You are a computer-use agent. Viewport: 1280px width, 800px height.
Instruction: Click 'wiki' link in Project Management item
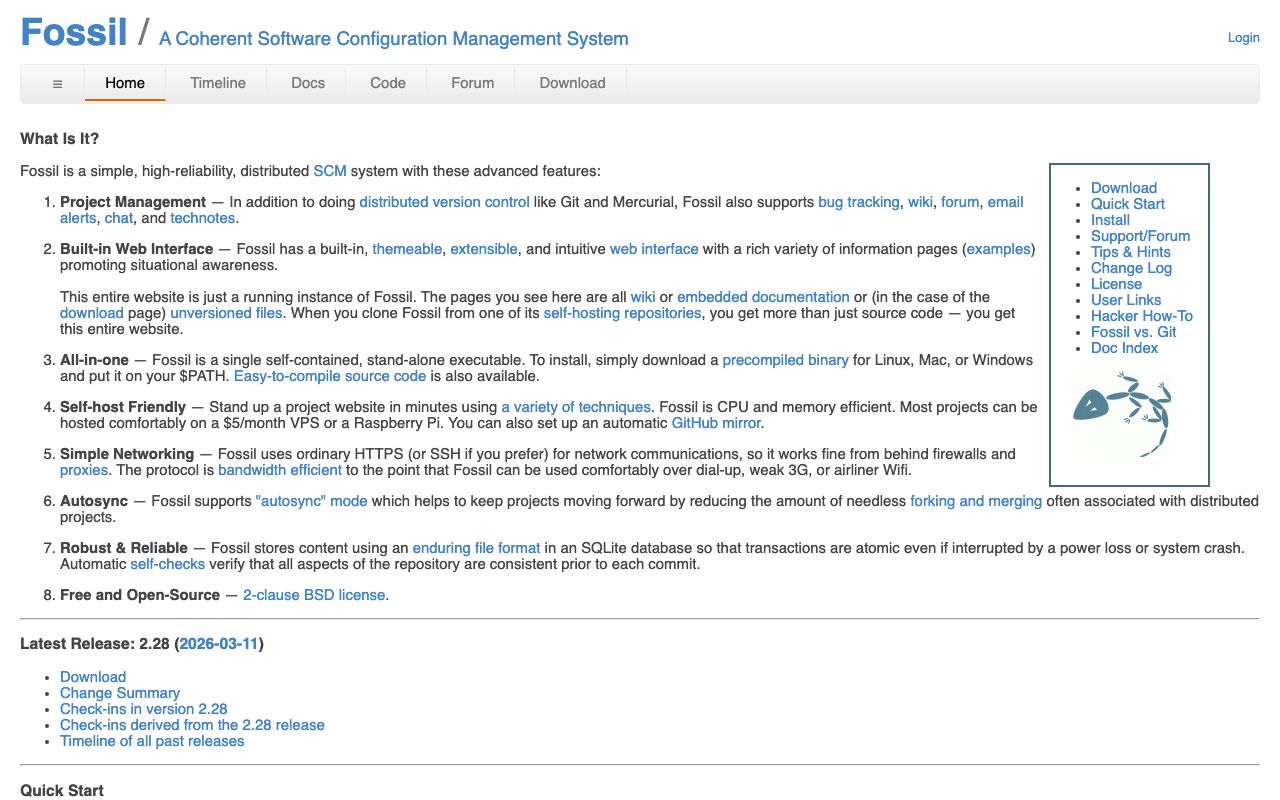(x=920, y=202)
